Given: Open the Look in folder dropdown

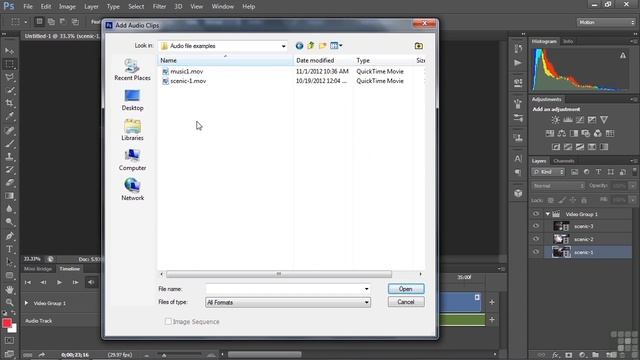Looking at the screenshot, I should (x=283, y=46).
